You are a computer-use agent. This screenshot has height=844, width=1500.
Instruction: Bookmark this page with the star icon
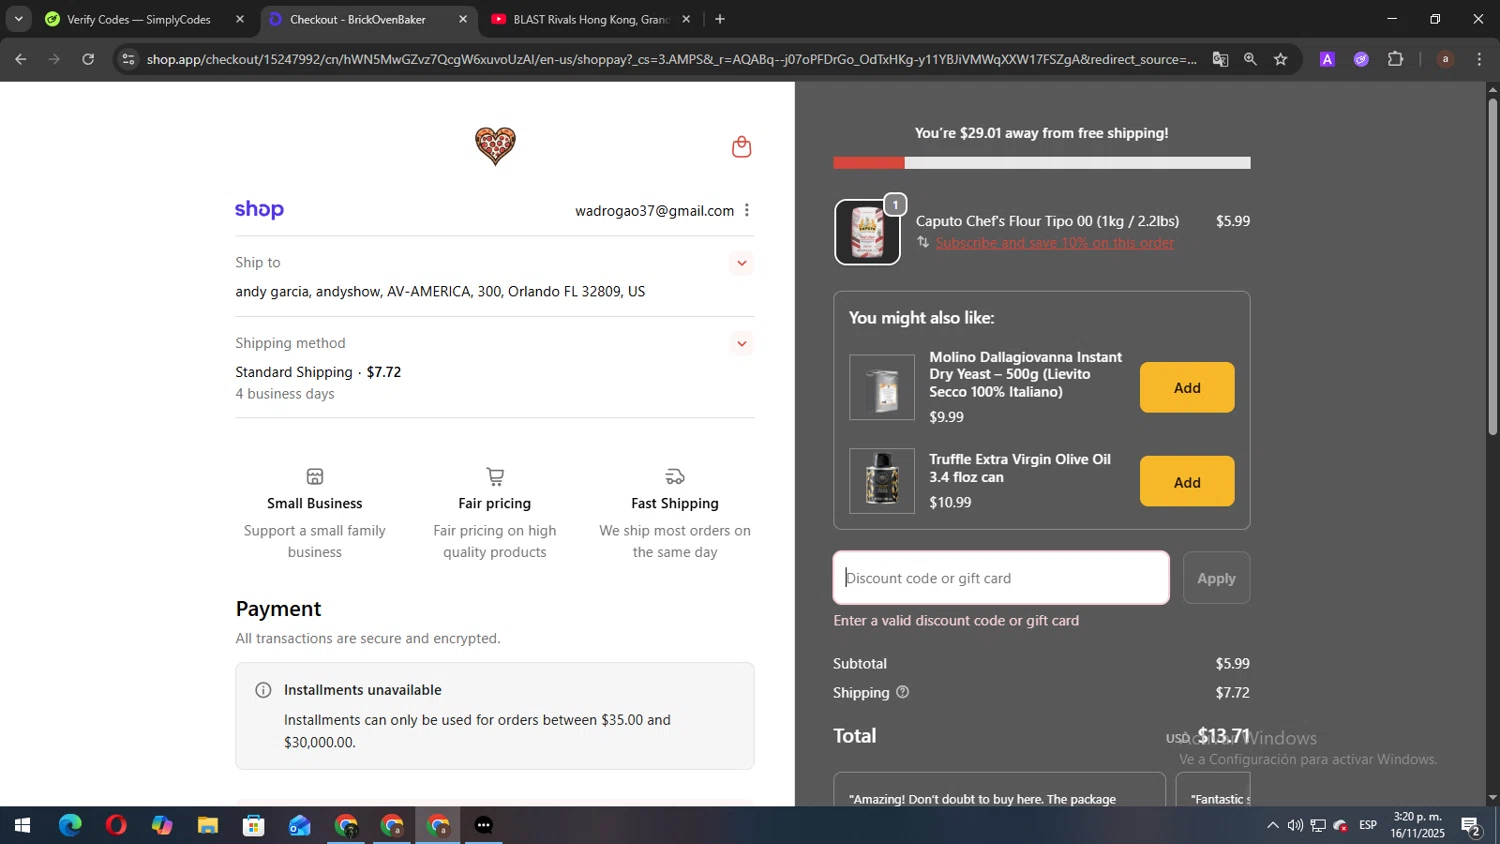pos(1281,59)
